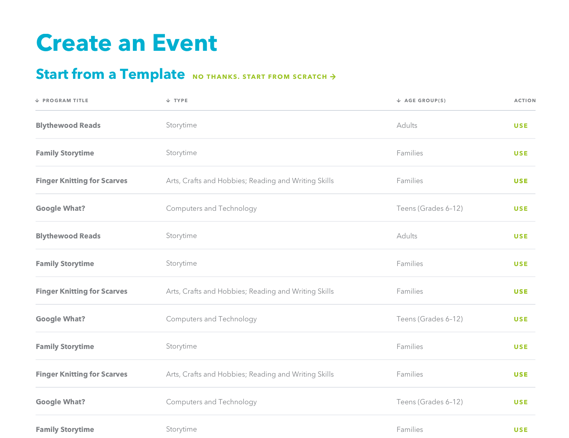Use the first Google What? template
Image resolution: width=569 pixels, height=438 pixels.
[520, 209]
